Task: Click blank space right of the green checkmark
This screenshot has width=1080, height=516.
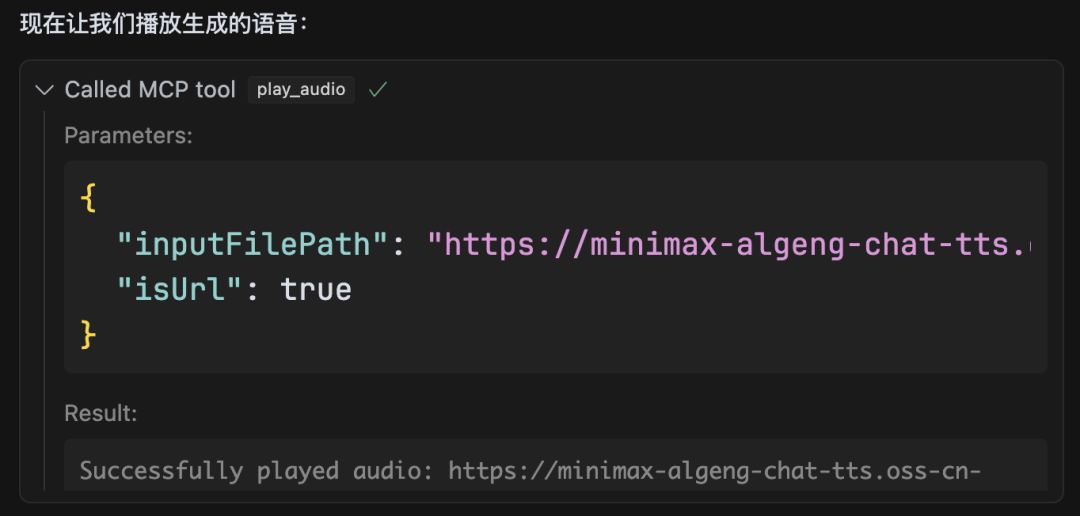Action: pos(700,90)
